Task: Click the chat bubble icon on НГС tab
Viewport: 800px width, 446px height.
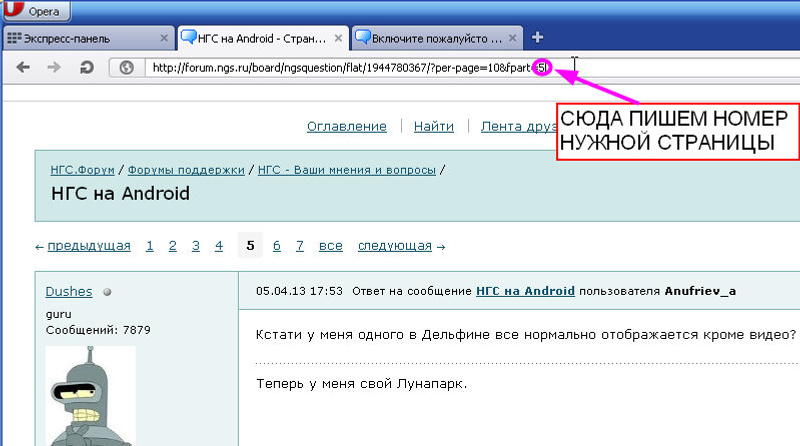Action: click(189, 37)
